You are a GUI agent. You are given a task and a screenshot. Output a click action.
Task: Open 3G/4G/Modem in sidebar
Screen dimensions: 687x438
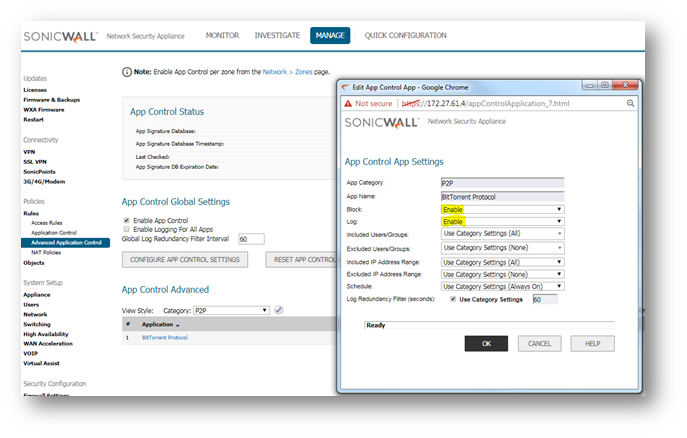pyautogui.click(x=44, y=182)
